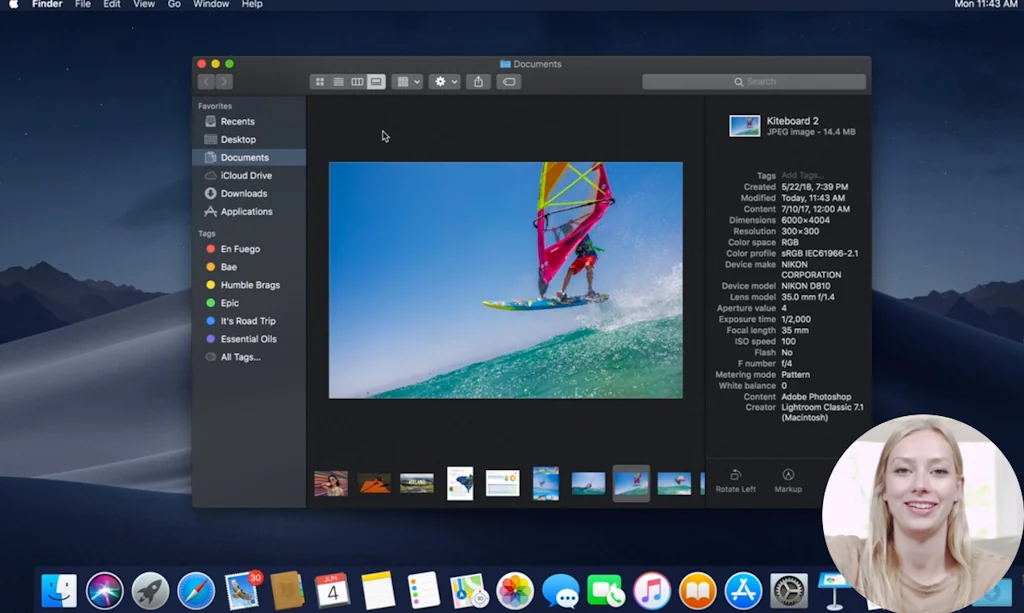This screenshot has height=613, width=1024.
Task: Filter by the red En Fuego tag
Action: click(240, 249)
